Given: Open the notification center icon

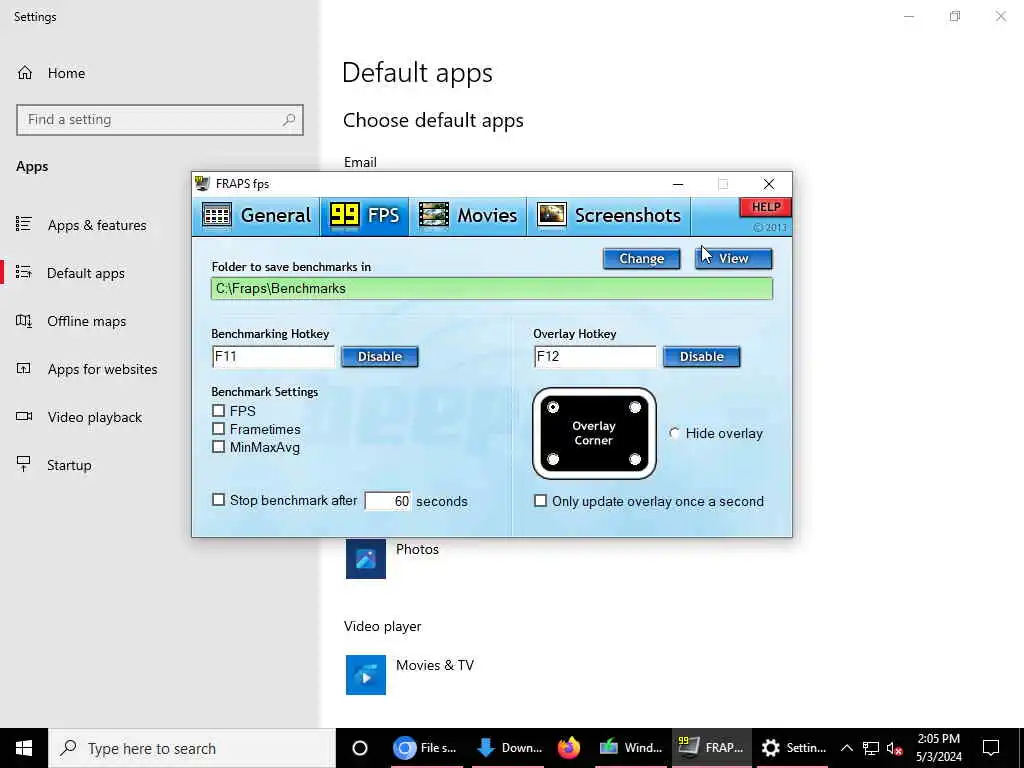Looking at the screenshot, I should [x=991, y=748].
